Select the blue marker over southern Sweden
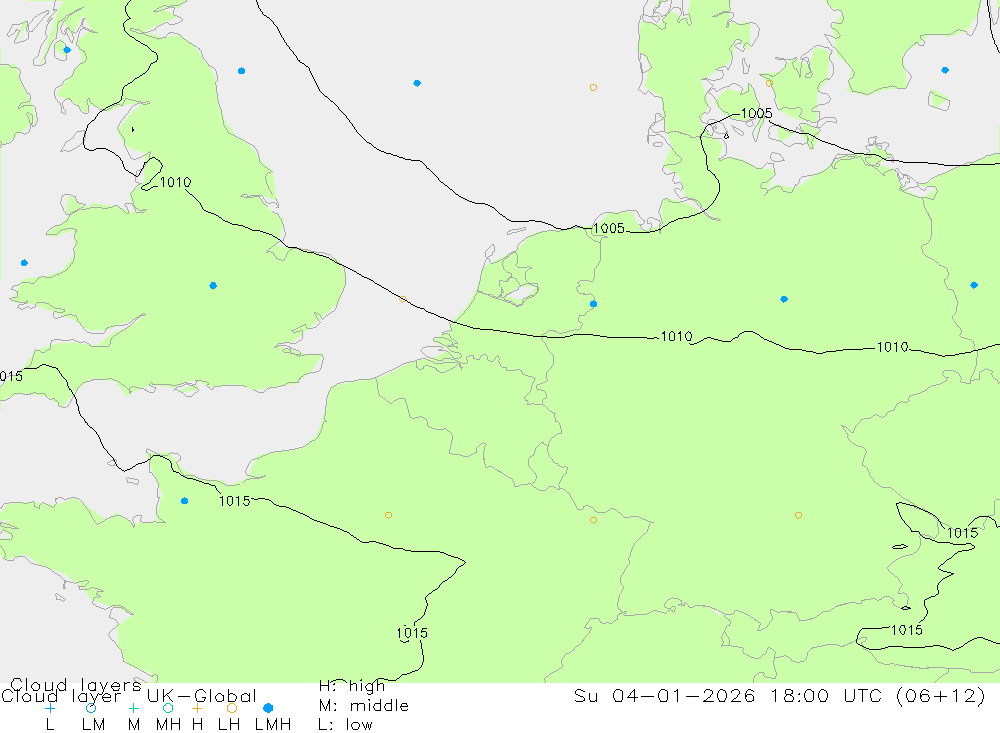 [945, 70]
